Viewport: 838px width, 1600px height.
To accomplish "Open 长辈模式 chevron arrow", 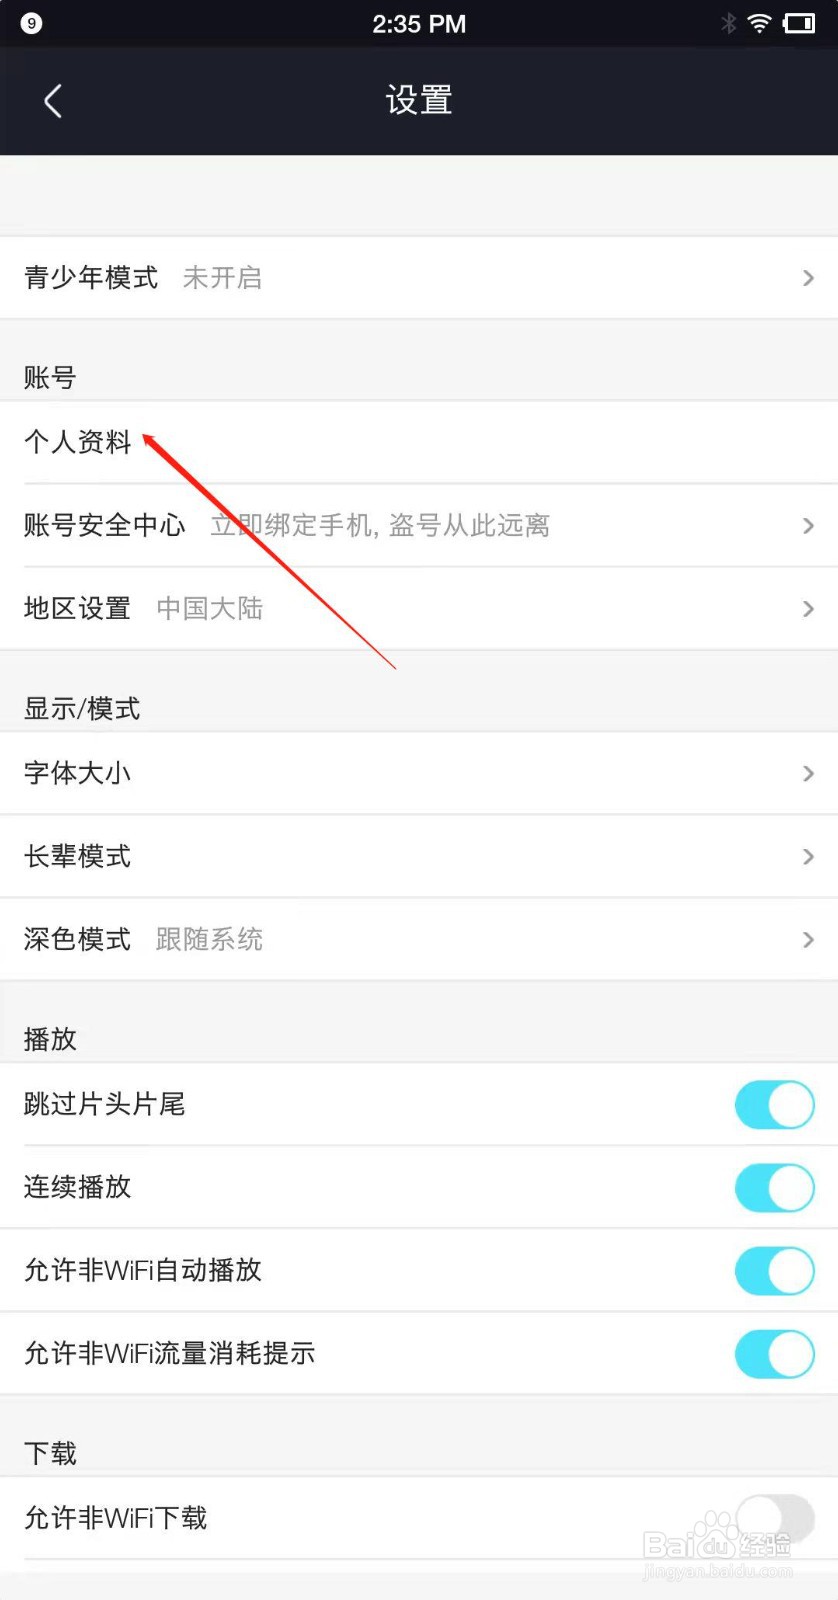I will pos(808,856).
